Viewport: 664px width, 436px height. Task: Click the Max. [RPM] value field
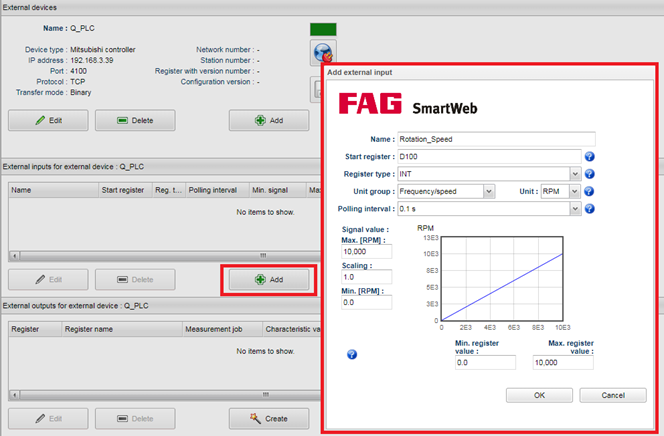pyautogui.click(x=366, y=251)
